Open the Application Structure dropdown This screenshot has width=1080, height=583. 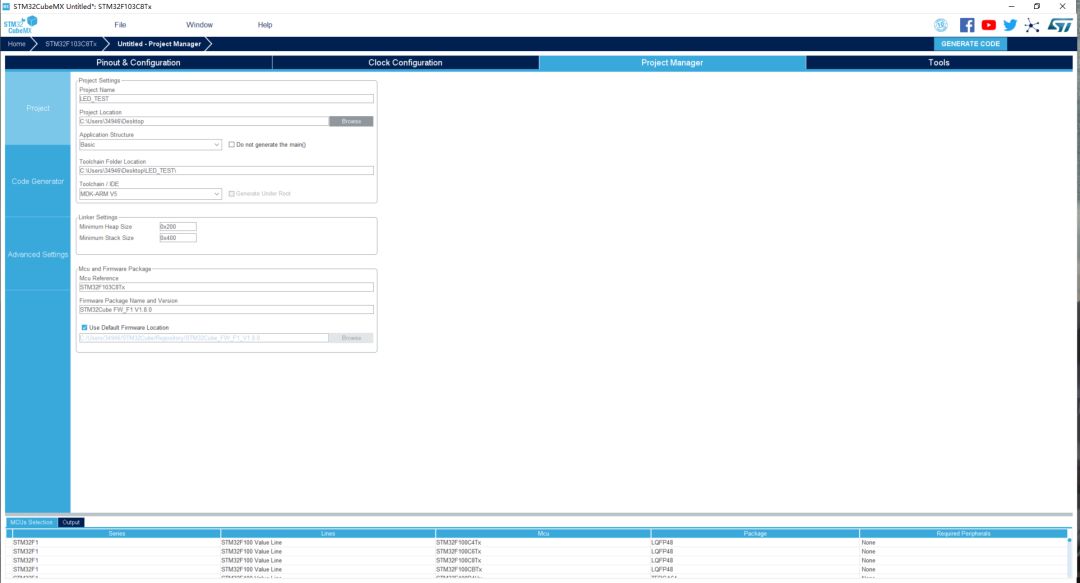150,145
